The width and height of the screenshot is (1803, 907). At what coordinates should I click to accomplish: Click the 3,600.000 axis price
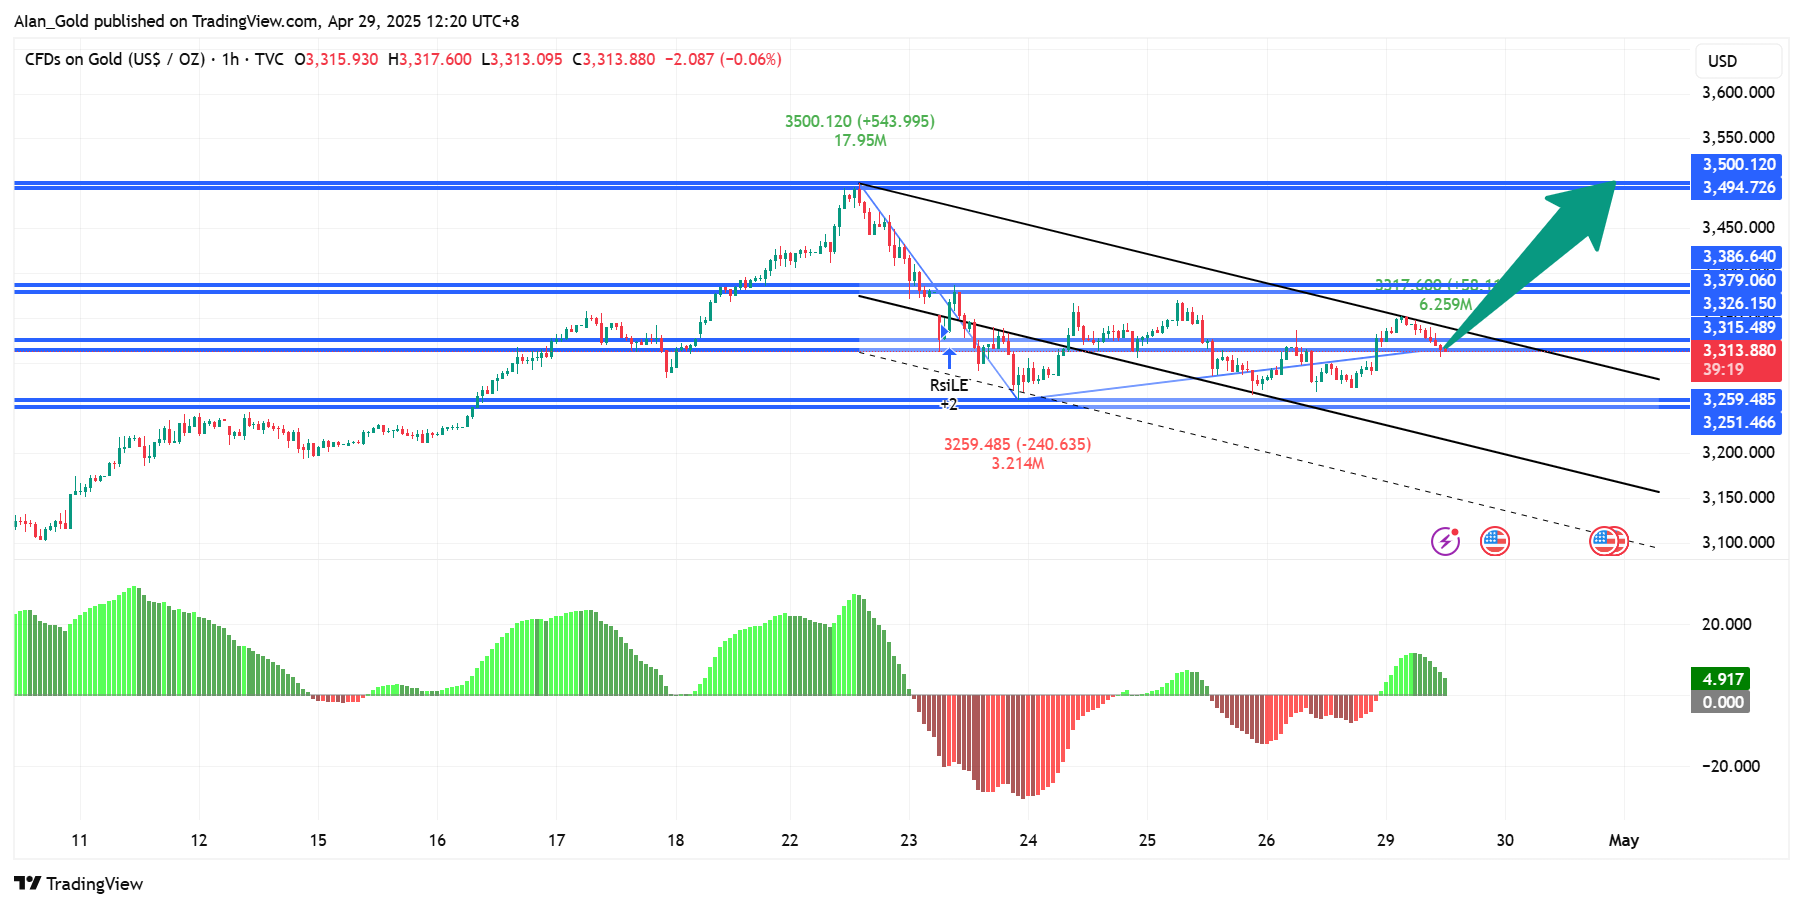[x=1738, y=92]
